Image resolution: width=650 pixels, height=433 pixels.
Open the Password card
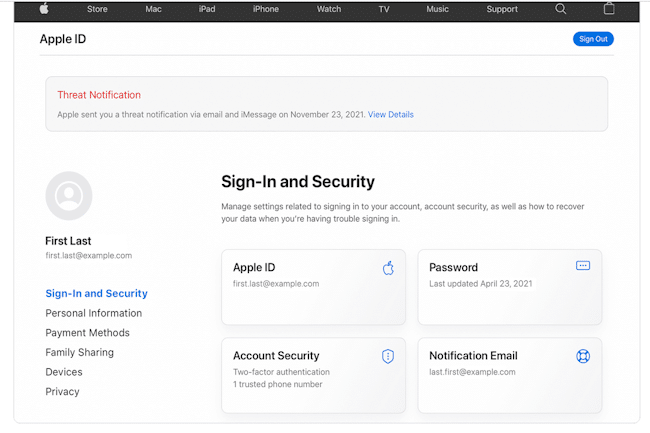coord(509,287)
